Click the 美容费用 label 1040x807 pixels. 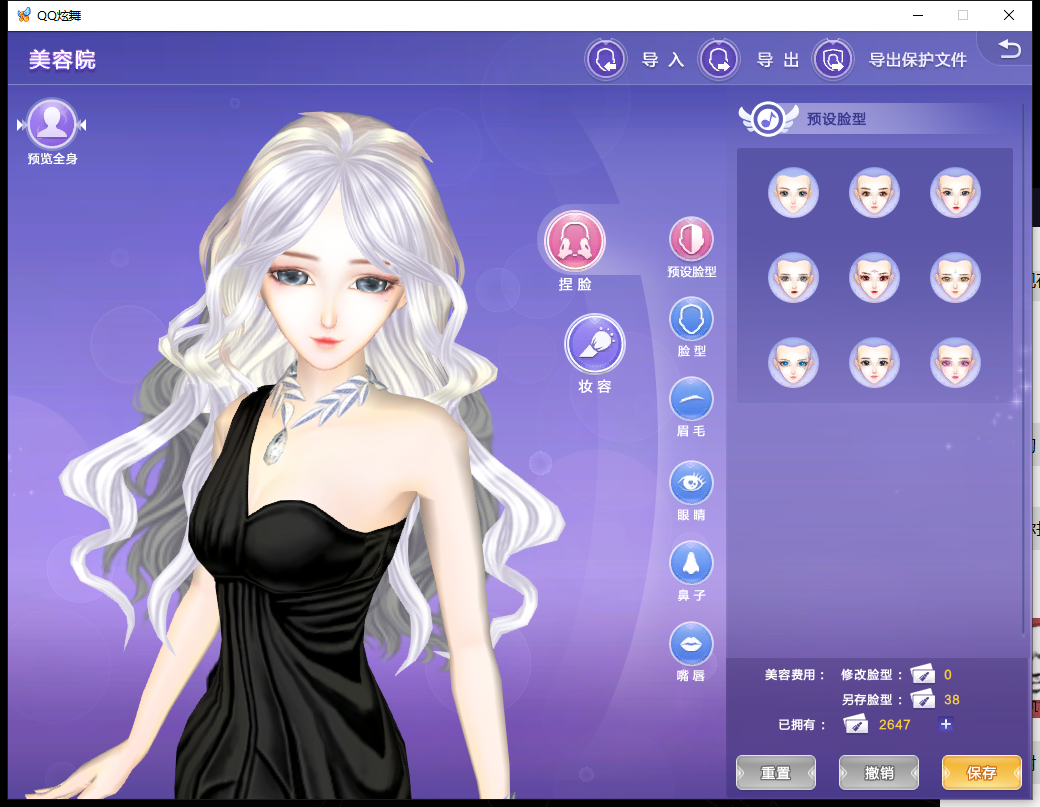coord(794,674)
